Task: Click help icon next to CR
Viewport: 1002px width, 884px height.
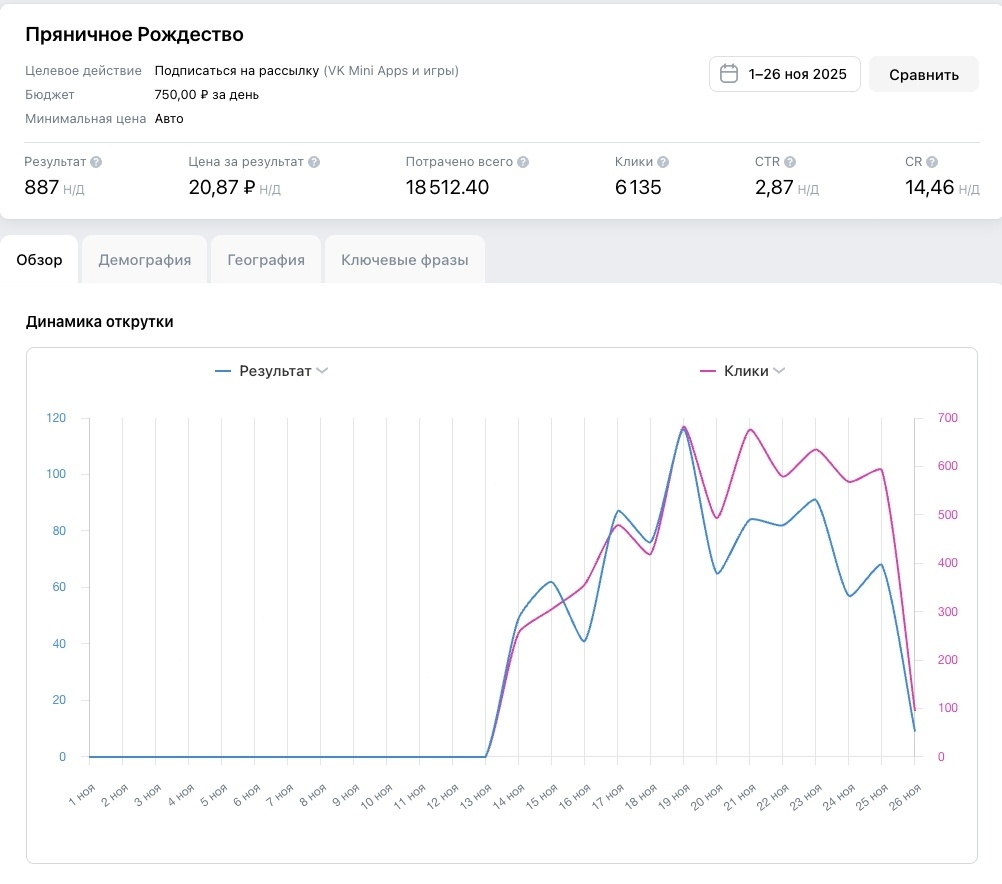Action: pyautogui.click(x=932, y=162)
